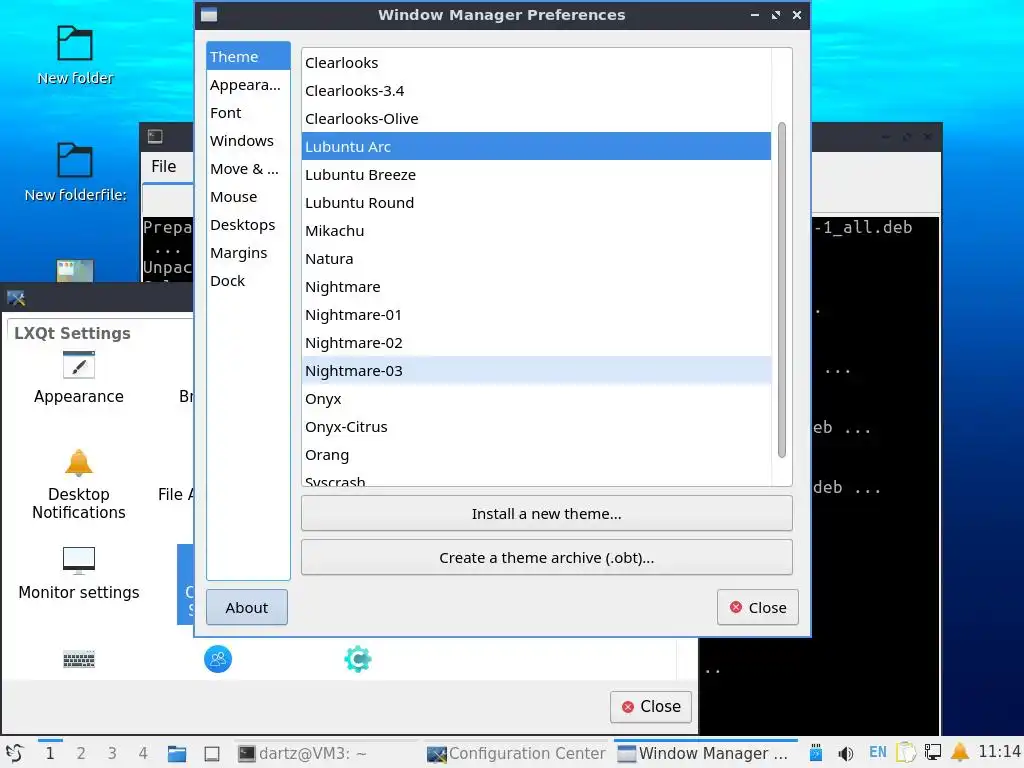This screenshot has width=1024, height=768.
Task: Open Desktop Notifications settings icon
Action: click(78, 484)
